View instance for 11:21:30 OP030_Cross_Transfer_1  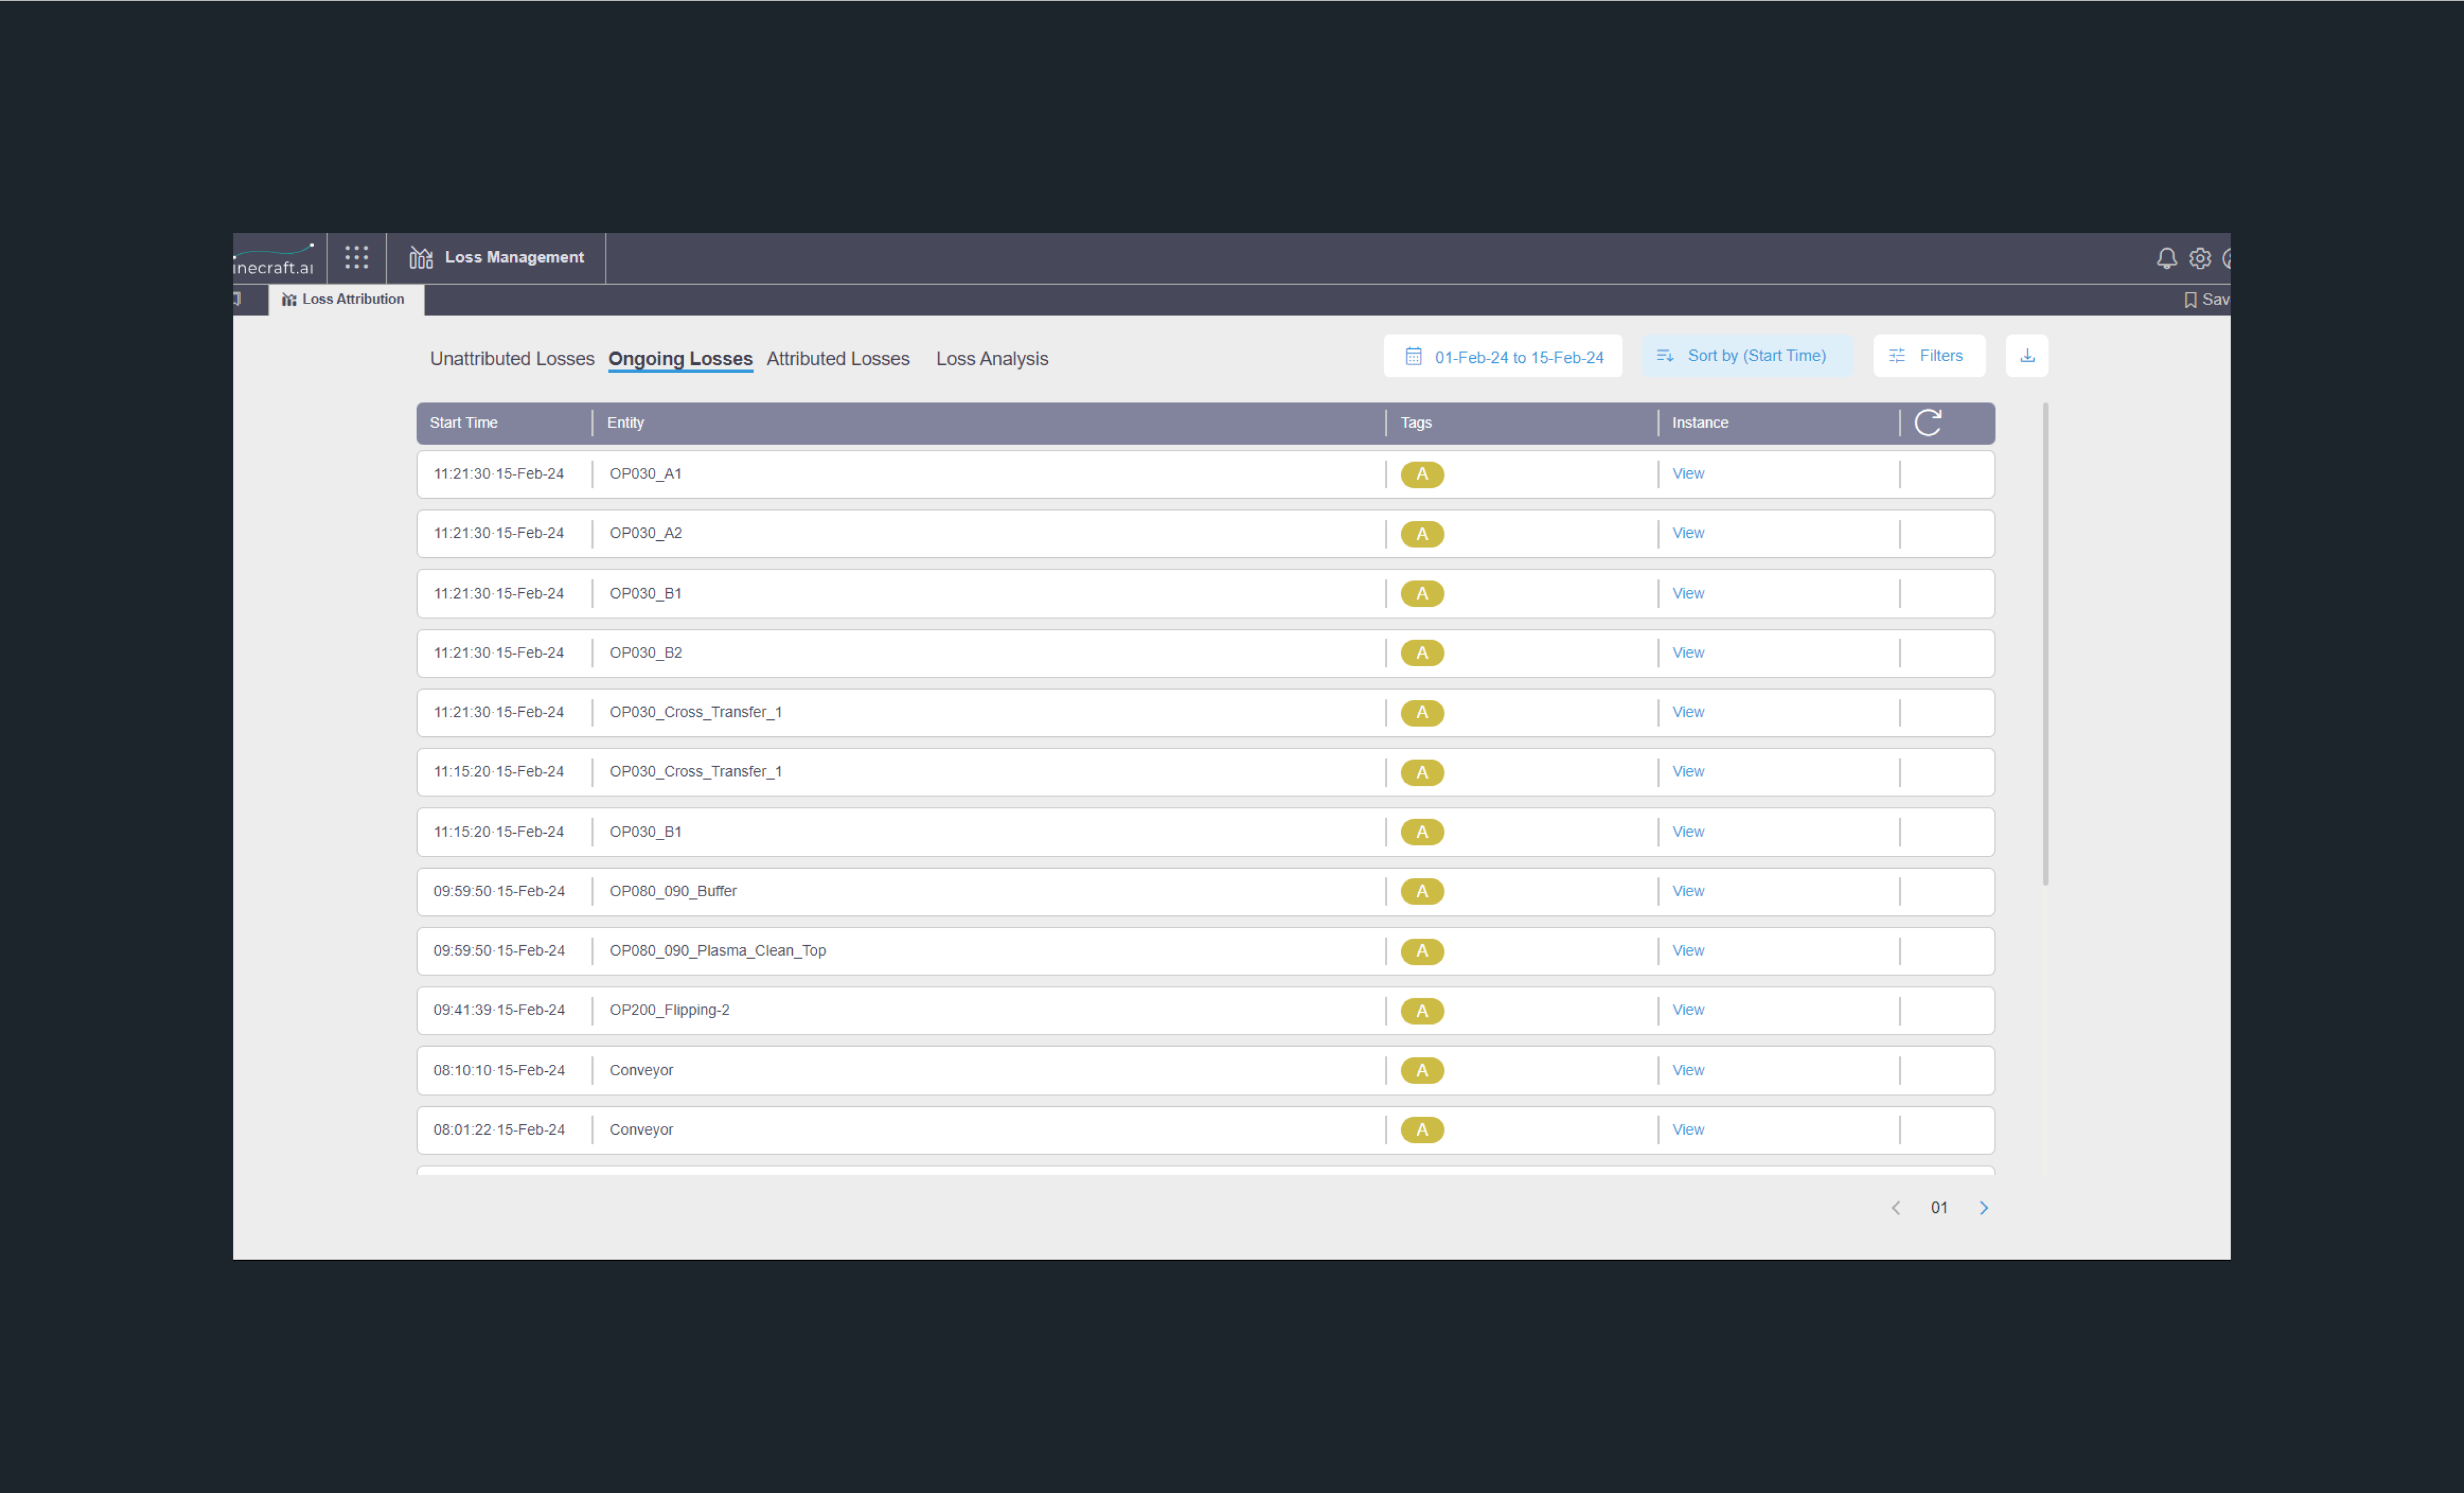click(1688, 712)
